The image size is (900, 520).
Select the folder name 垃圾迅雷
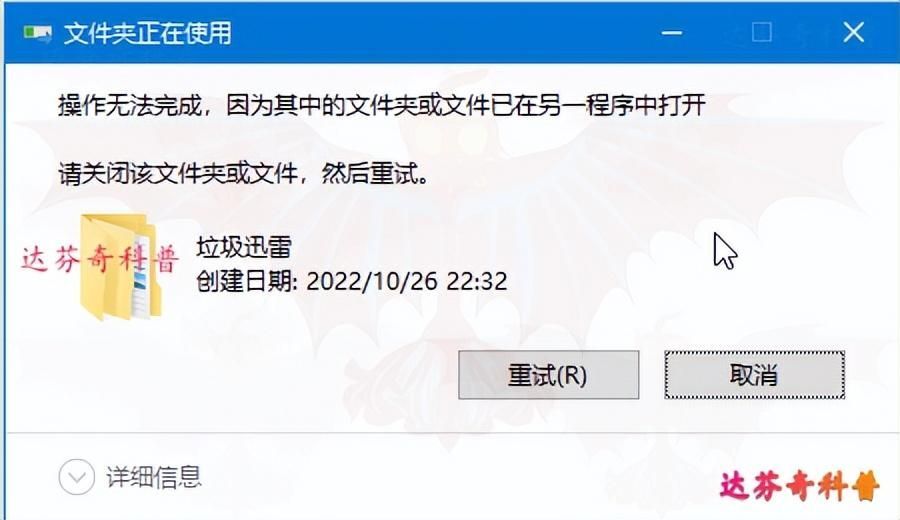pos(244,247)
